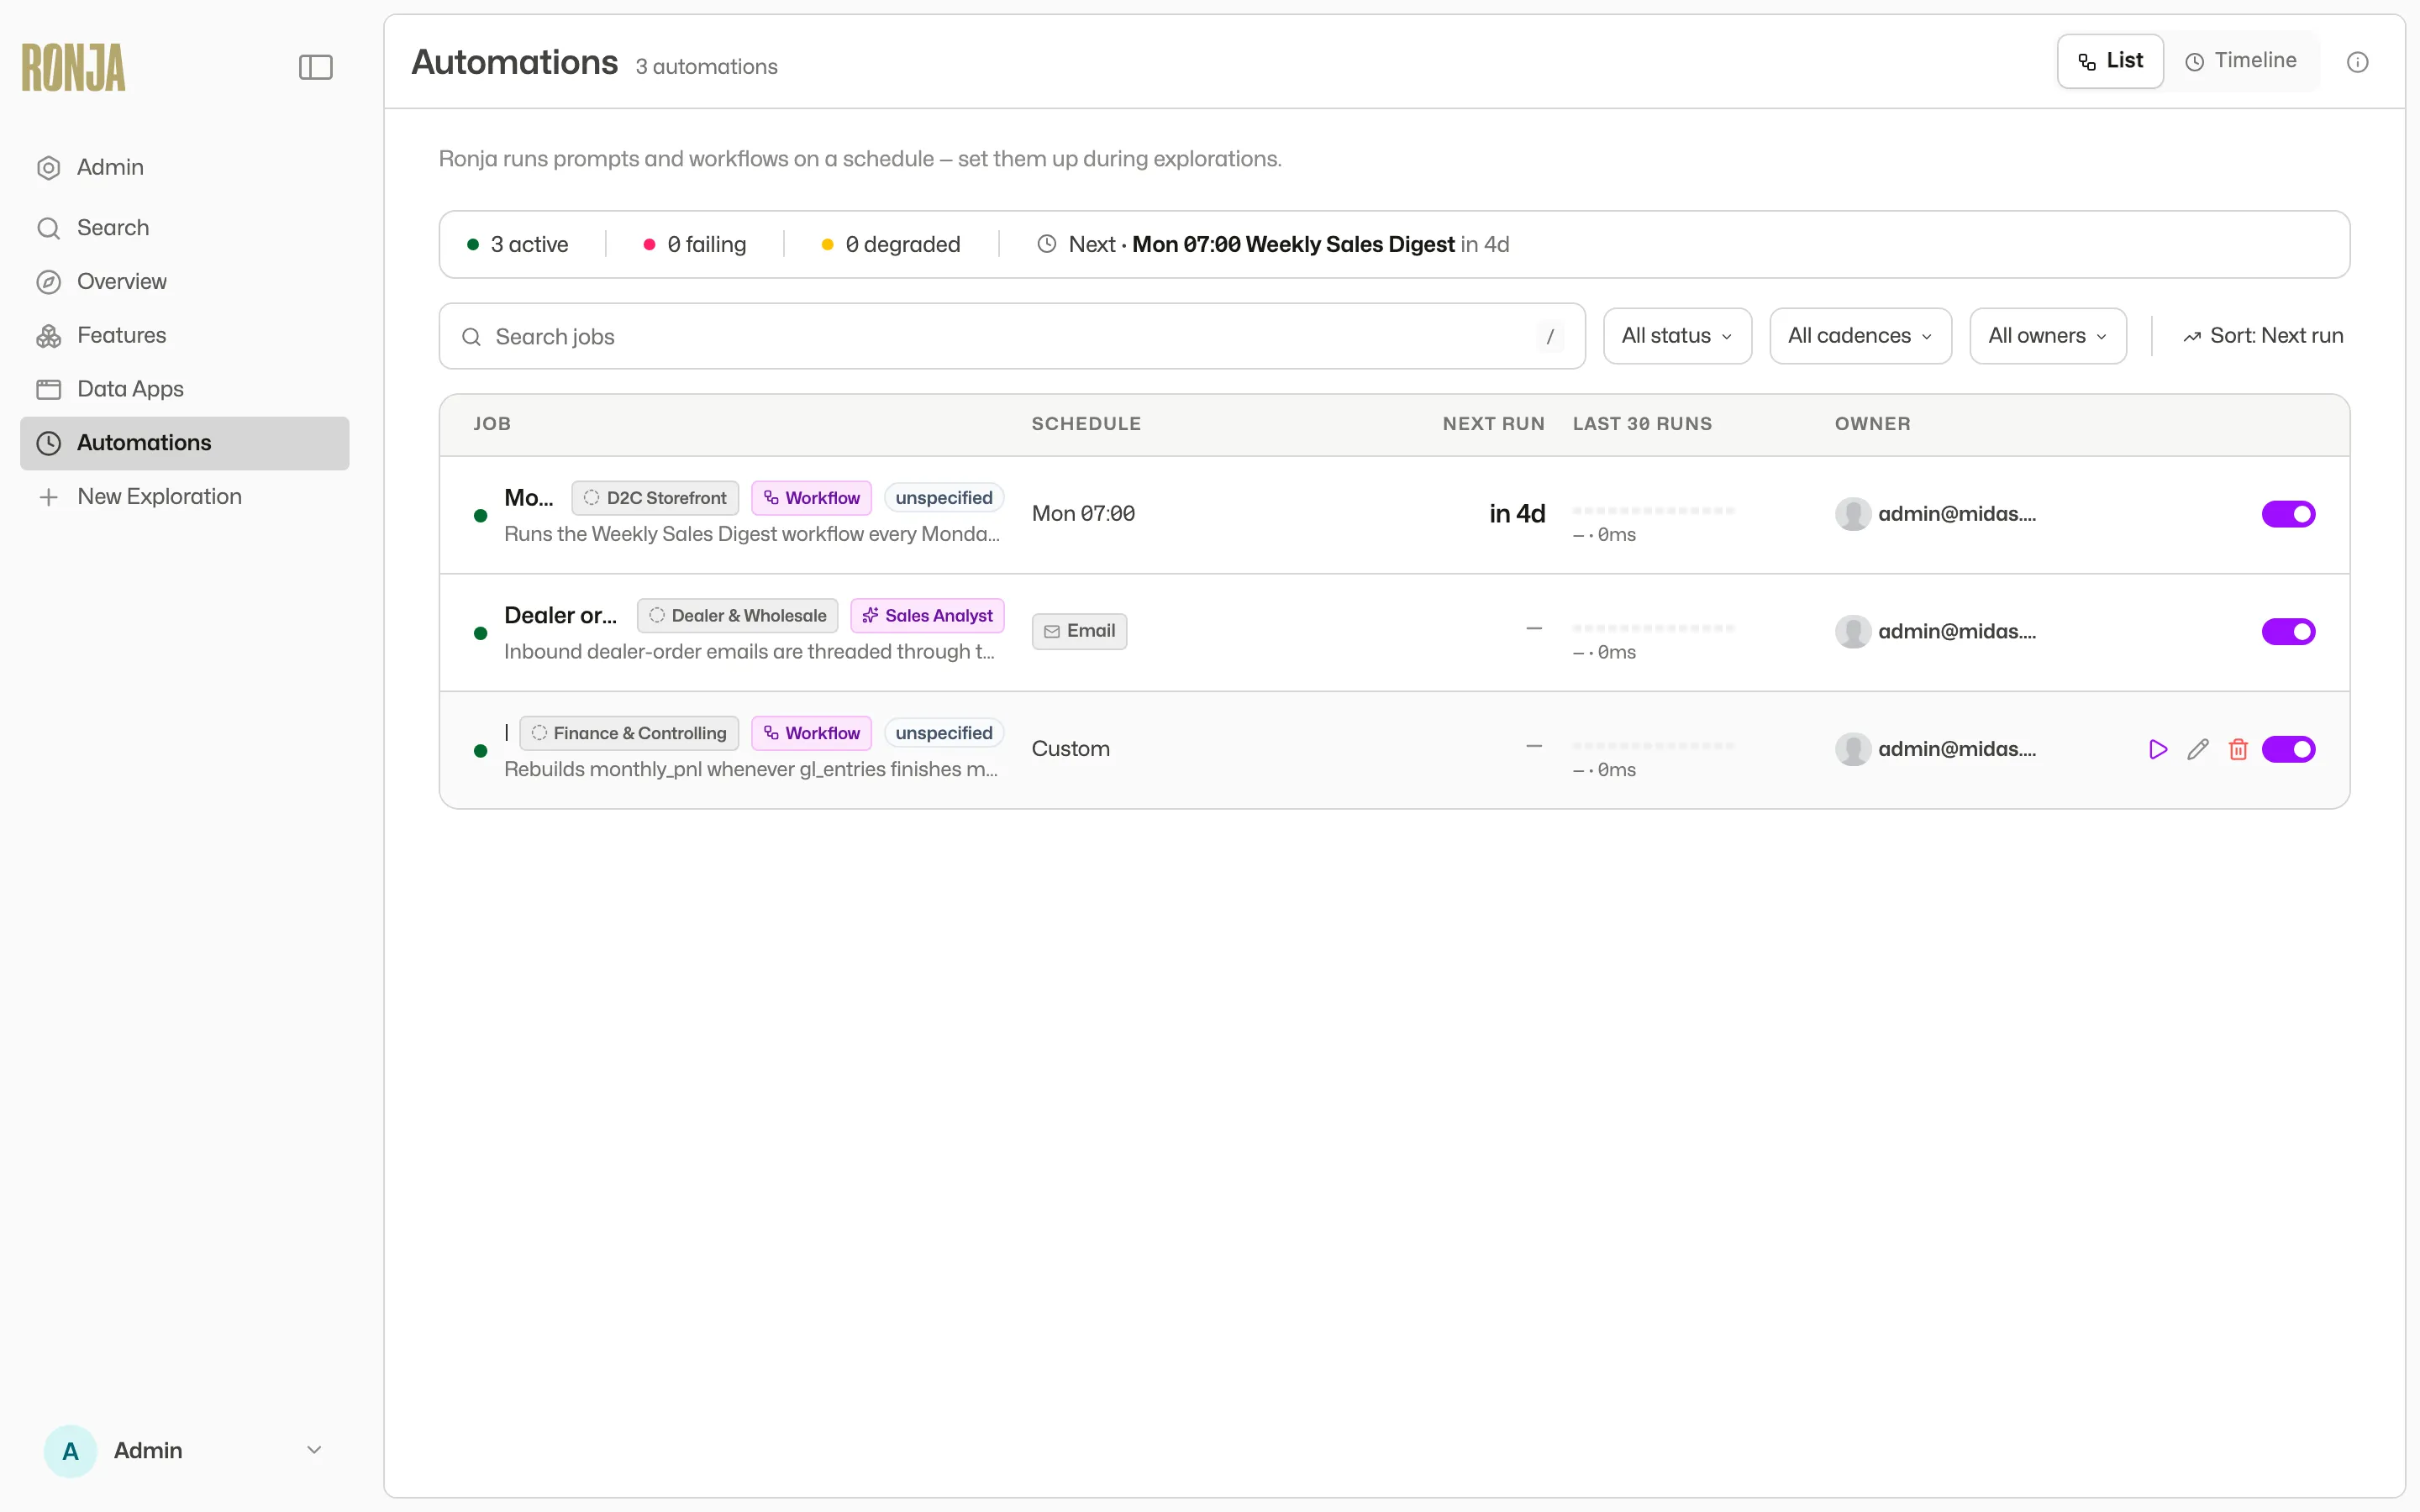The height and width of the screenshot is (1512, 2420).
Task: Disable the Finance & Controlling automation toggle
Action: 2288,749
